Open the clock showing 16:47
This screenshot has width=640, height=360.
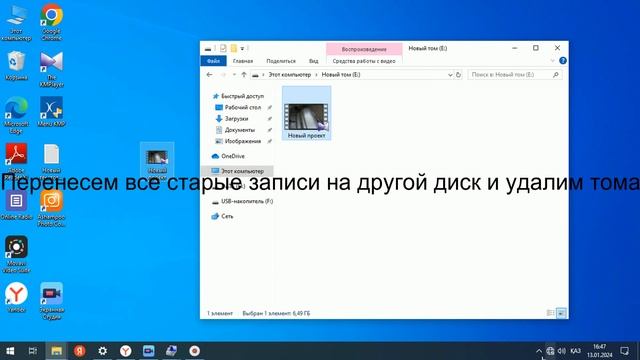click(x=599, y=351)
